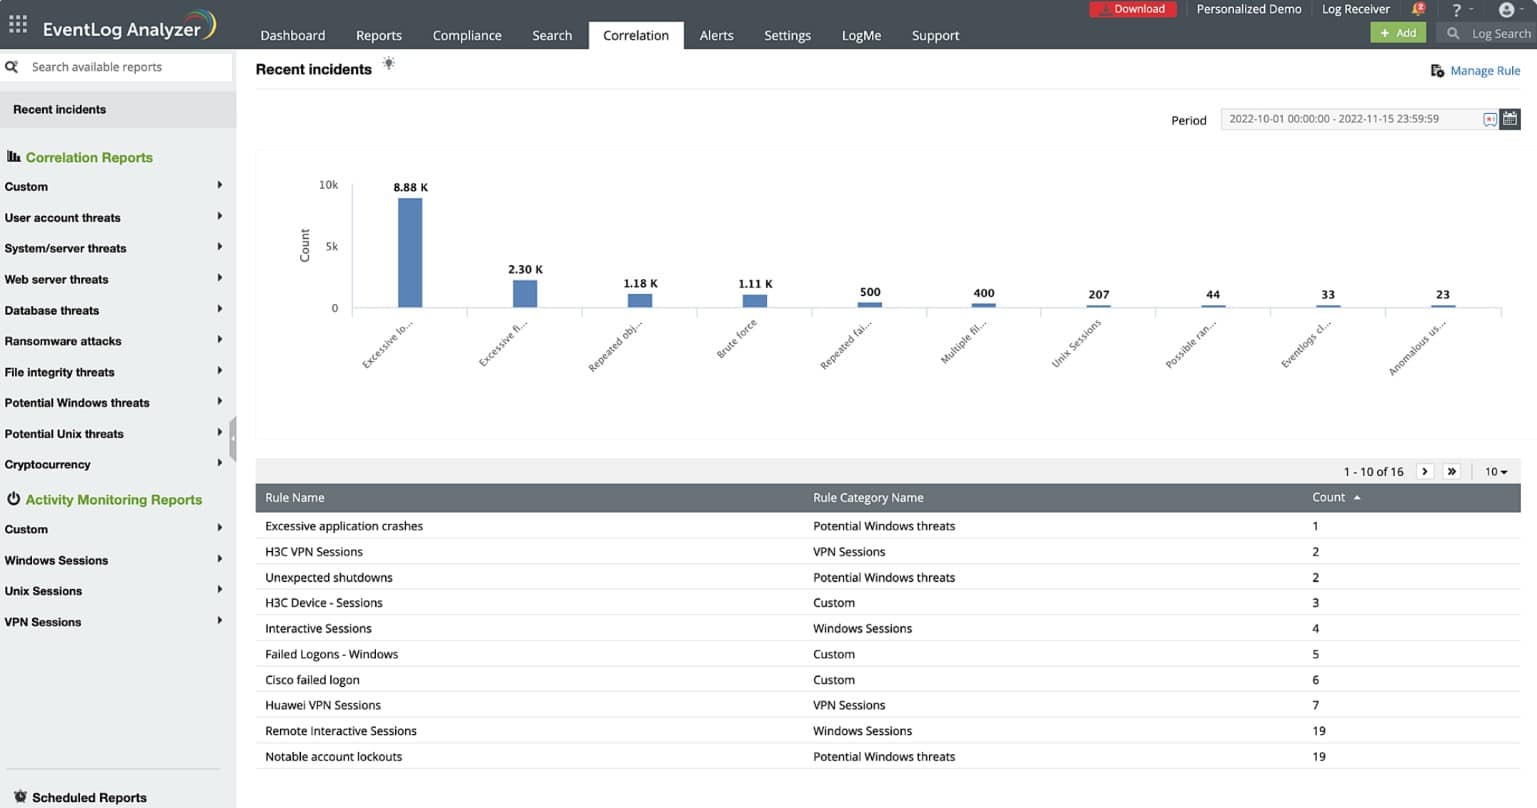Click the Correlation Reports bar chart icon
1537x808 pixels.
pos(14,157)
